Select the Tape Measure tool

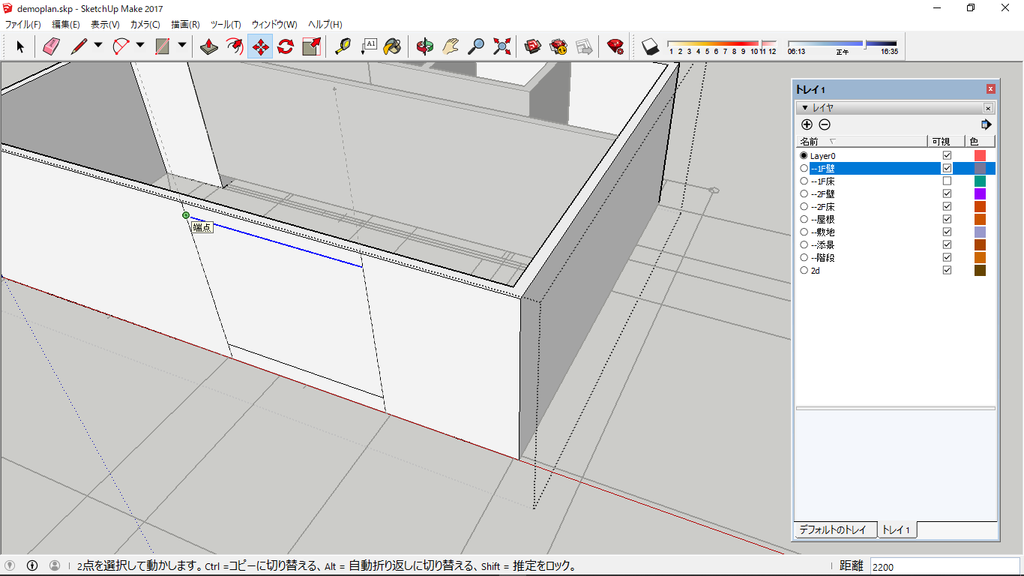click(343, 46)
